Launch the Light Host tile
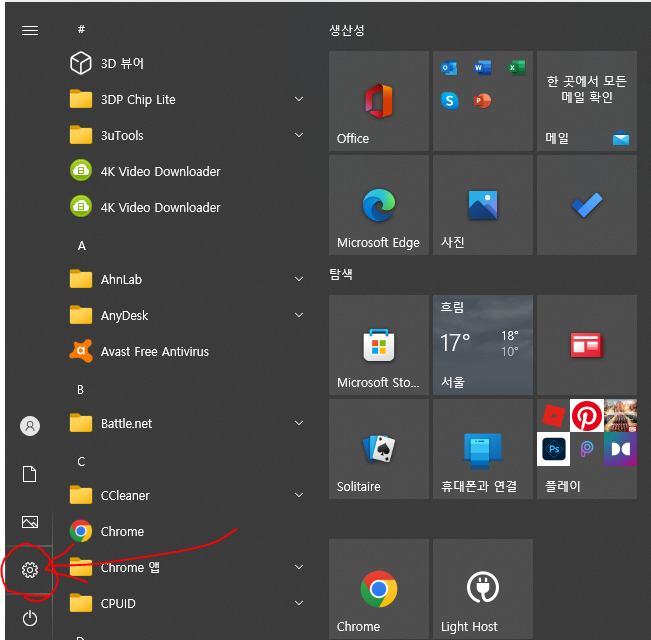The height and width of the screenshot is (640, 651). coord(483,589)
